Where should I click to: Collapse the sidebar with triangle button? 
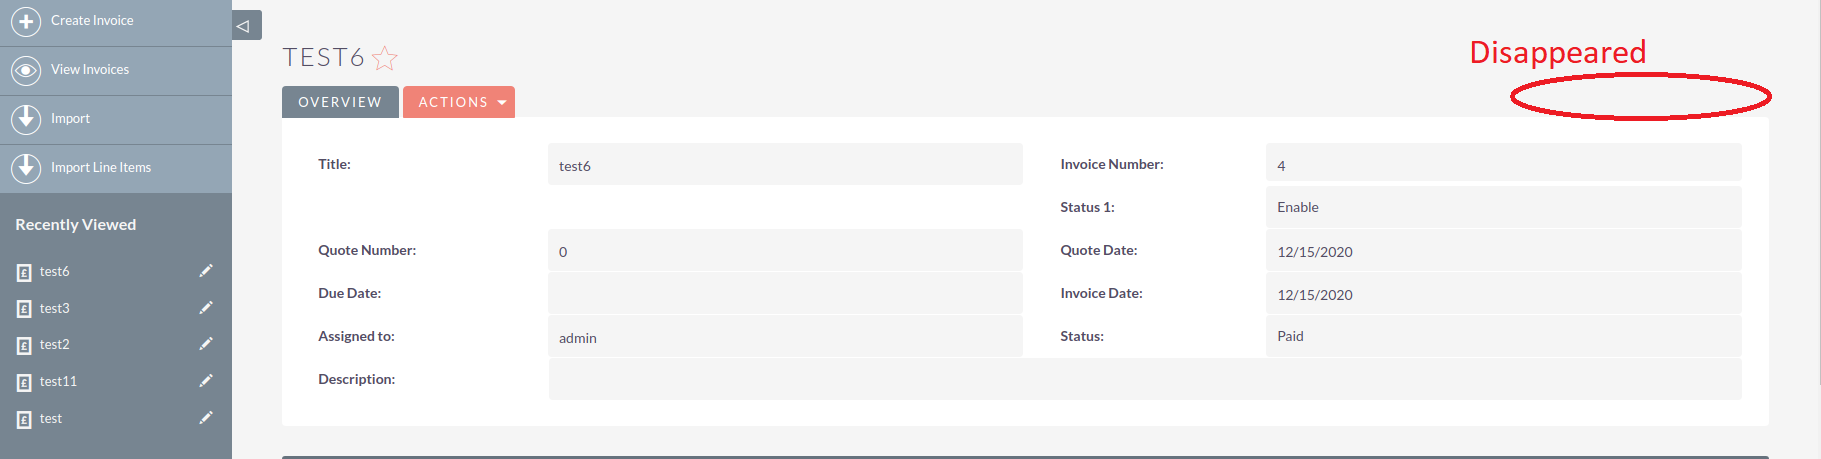[246, 25]
